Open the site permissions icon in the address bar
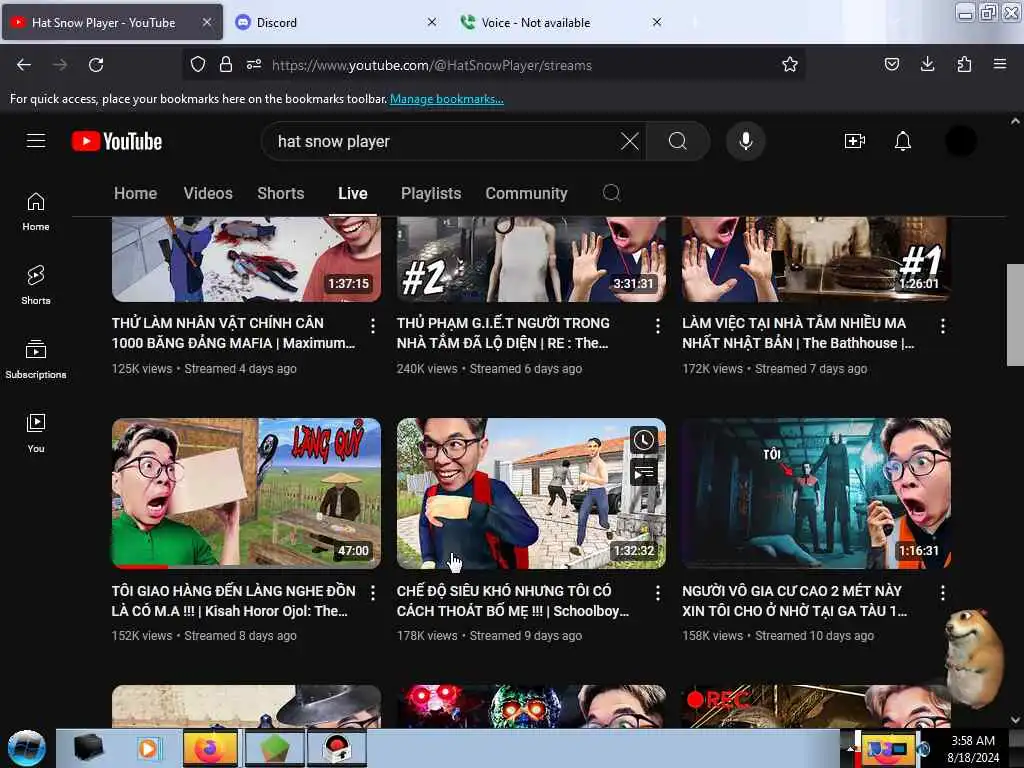The width and height of the screenshot is (1024, 768). tap(254, 64)
